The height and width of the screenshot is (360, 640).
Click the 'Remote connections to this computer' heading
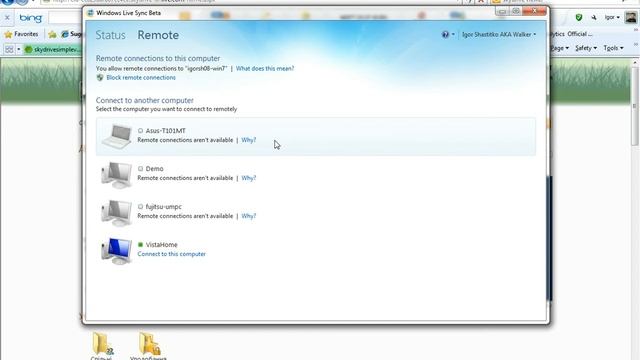click(158, 58)
